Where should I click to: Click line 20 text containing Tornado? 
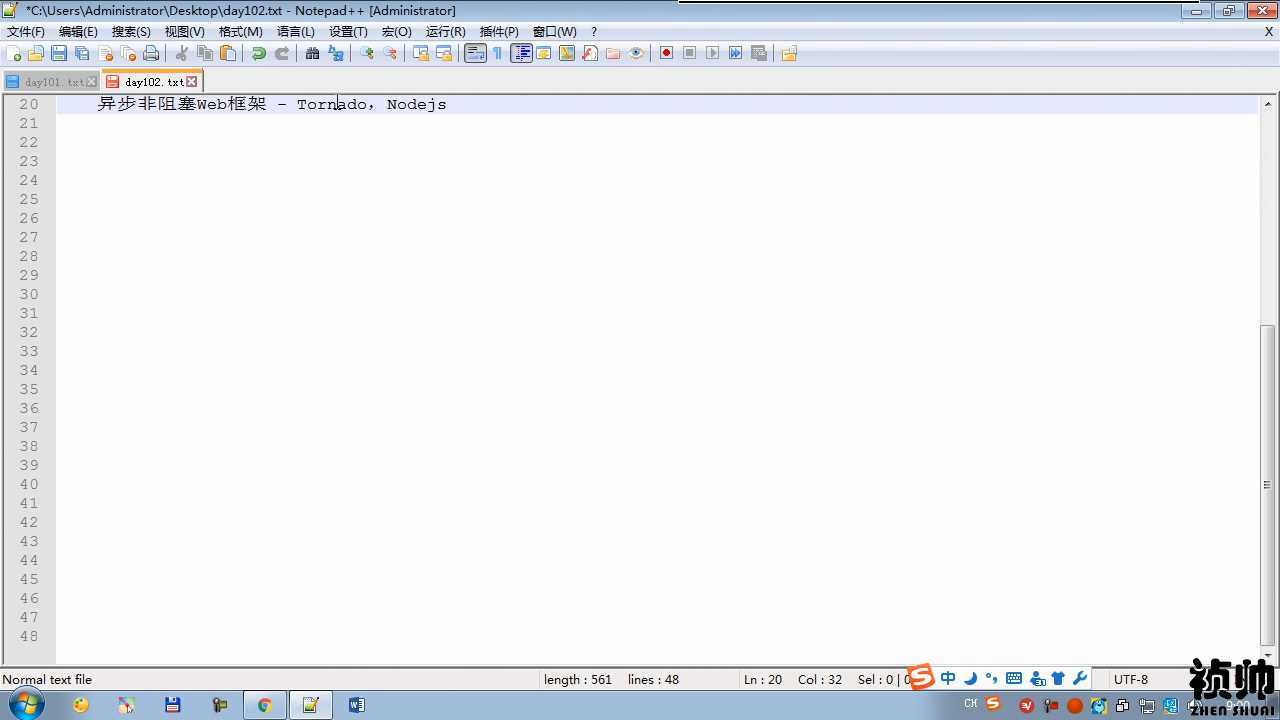coord(272,104)
